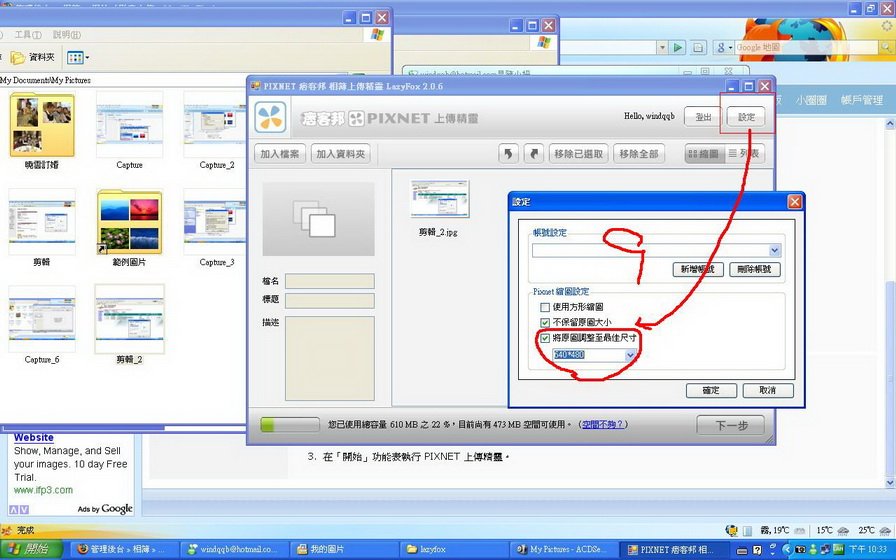Expand the 640*480 size dropdown

click(x=630, y=355)
